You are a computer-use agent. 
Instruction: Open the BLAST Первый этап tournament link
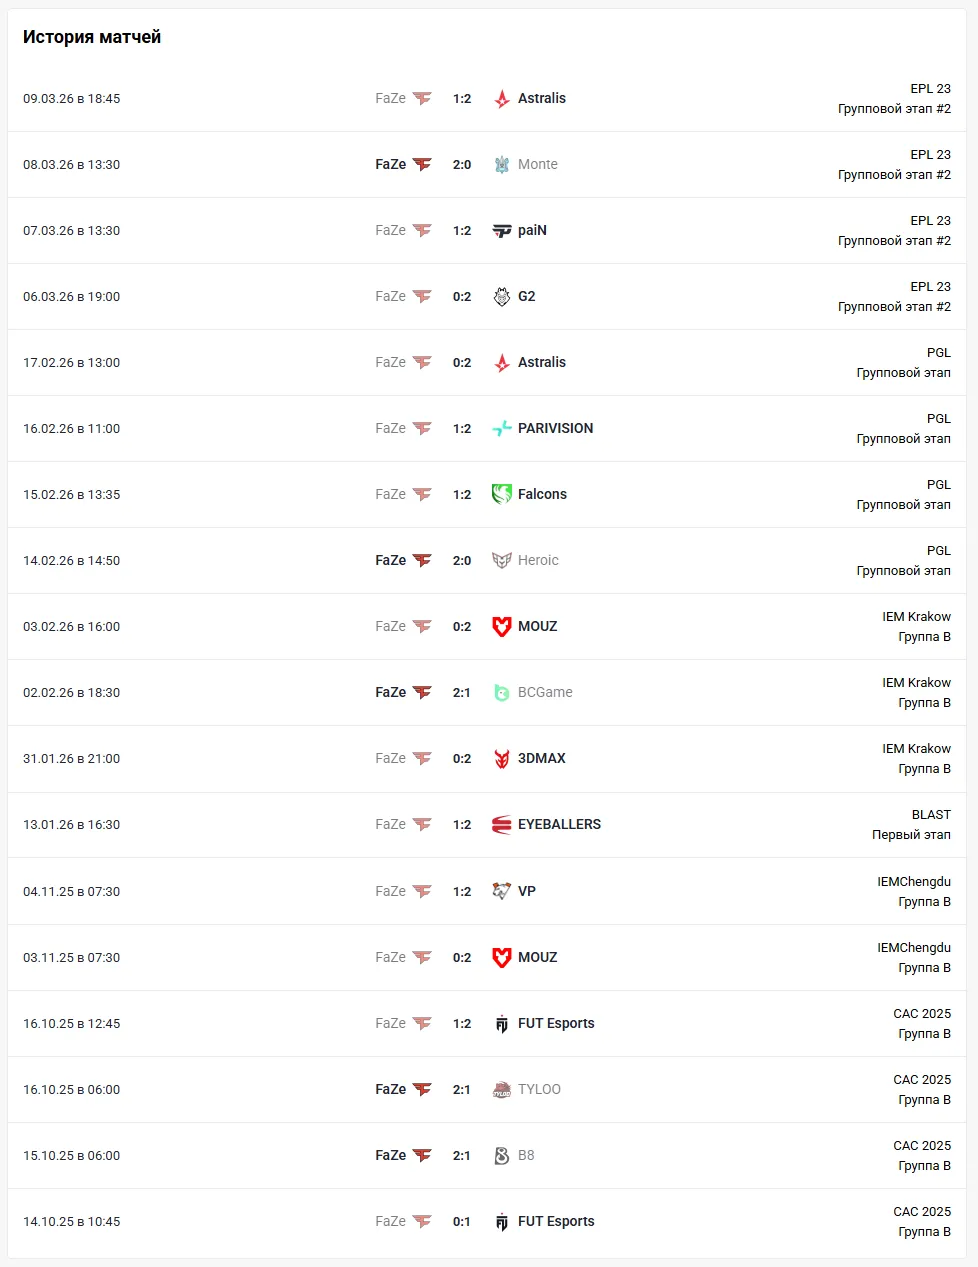pos(911,825)
